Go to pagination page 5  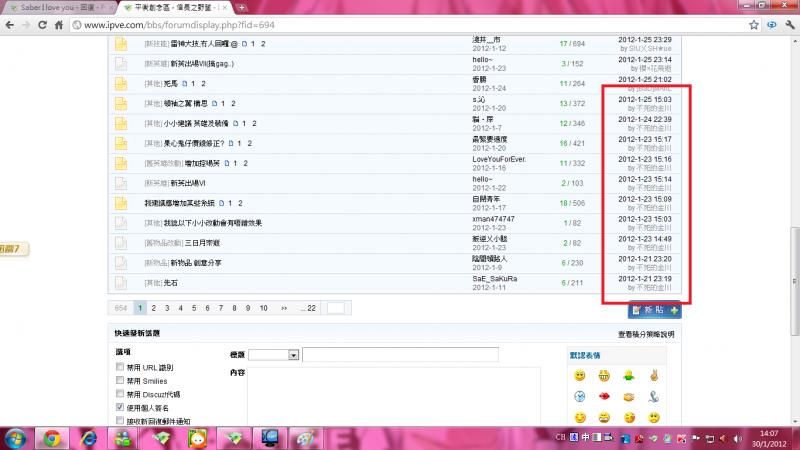[194, 308]
